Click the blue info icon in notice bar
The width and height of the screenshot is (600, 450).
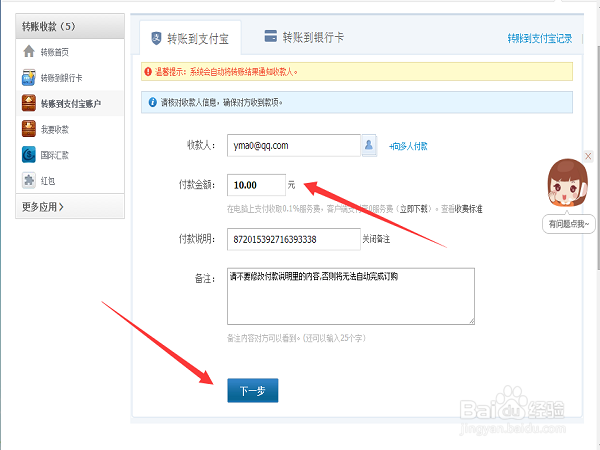pos(152,102)
